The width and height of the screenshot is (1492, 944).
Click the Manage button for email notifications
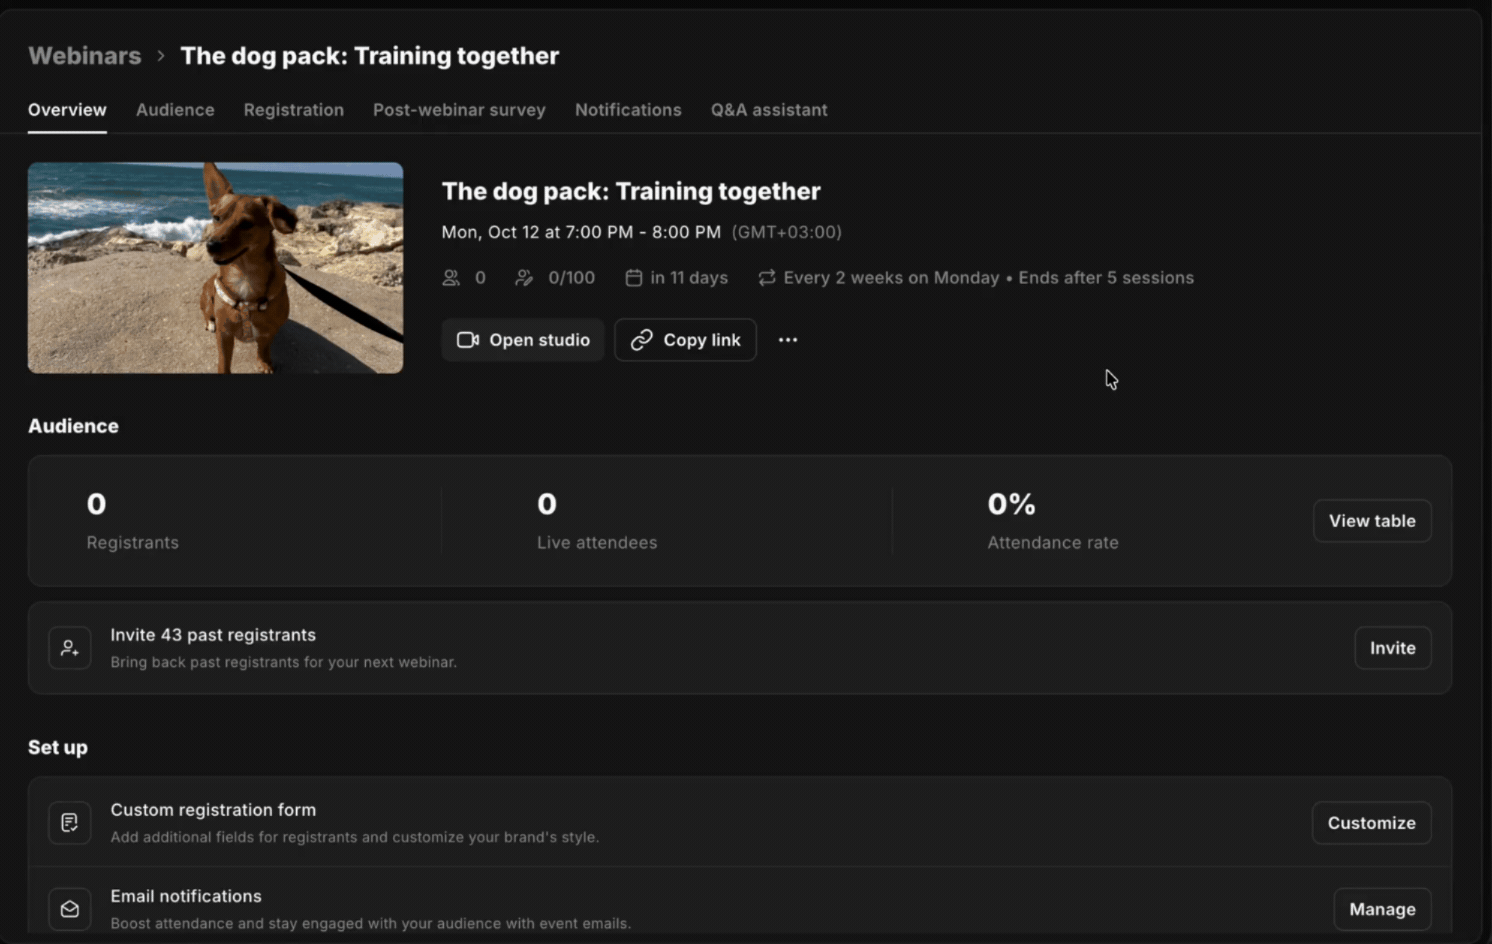tap(1383, 909)
